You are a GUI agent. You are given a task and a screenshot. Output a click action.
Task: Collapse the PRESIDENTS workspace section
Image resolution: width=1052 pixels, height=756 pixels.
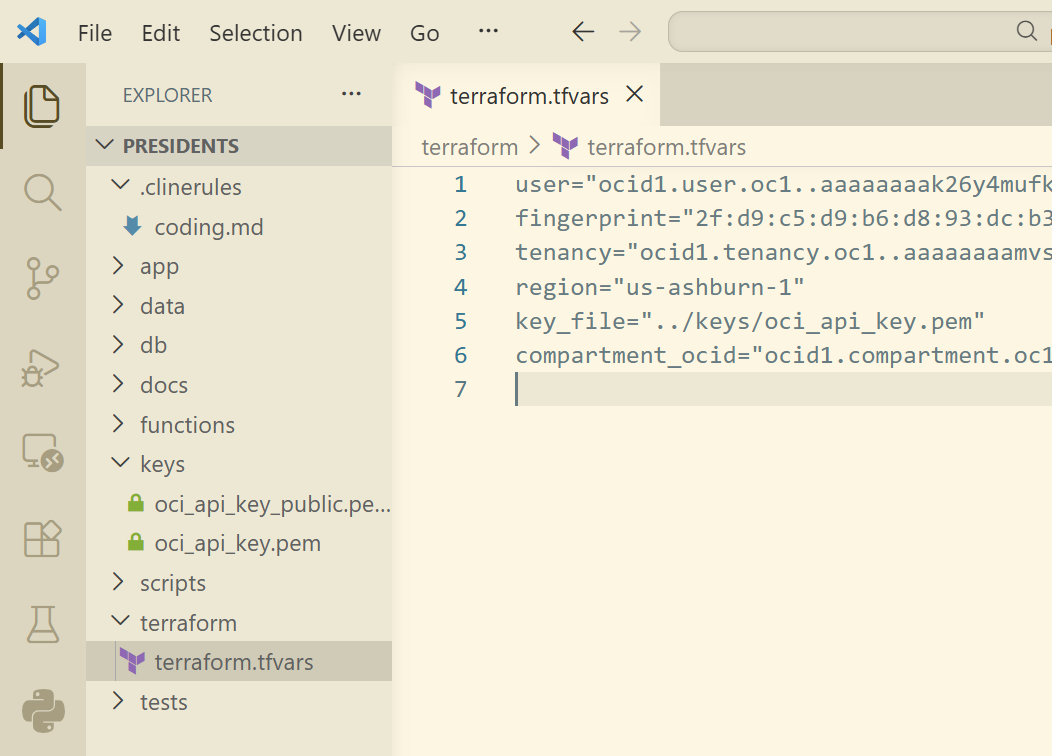click(x=180, y=146)
